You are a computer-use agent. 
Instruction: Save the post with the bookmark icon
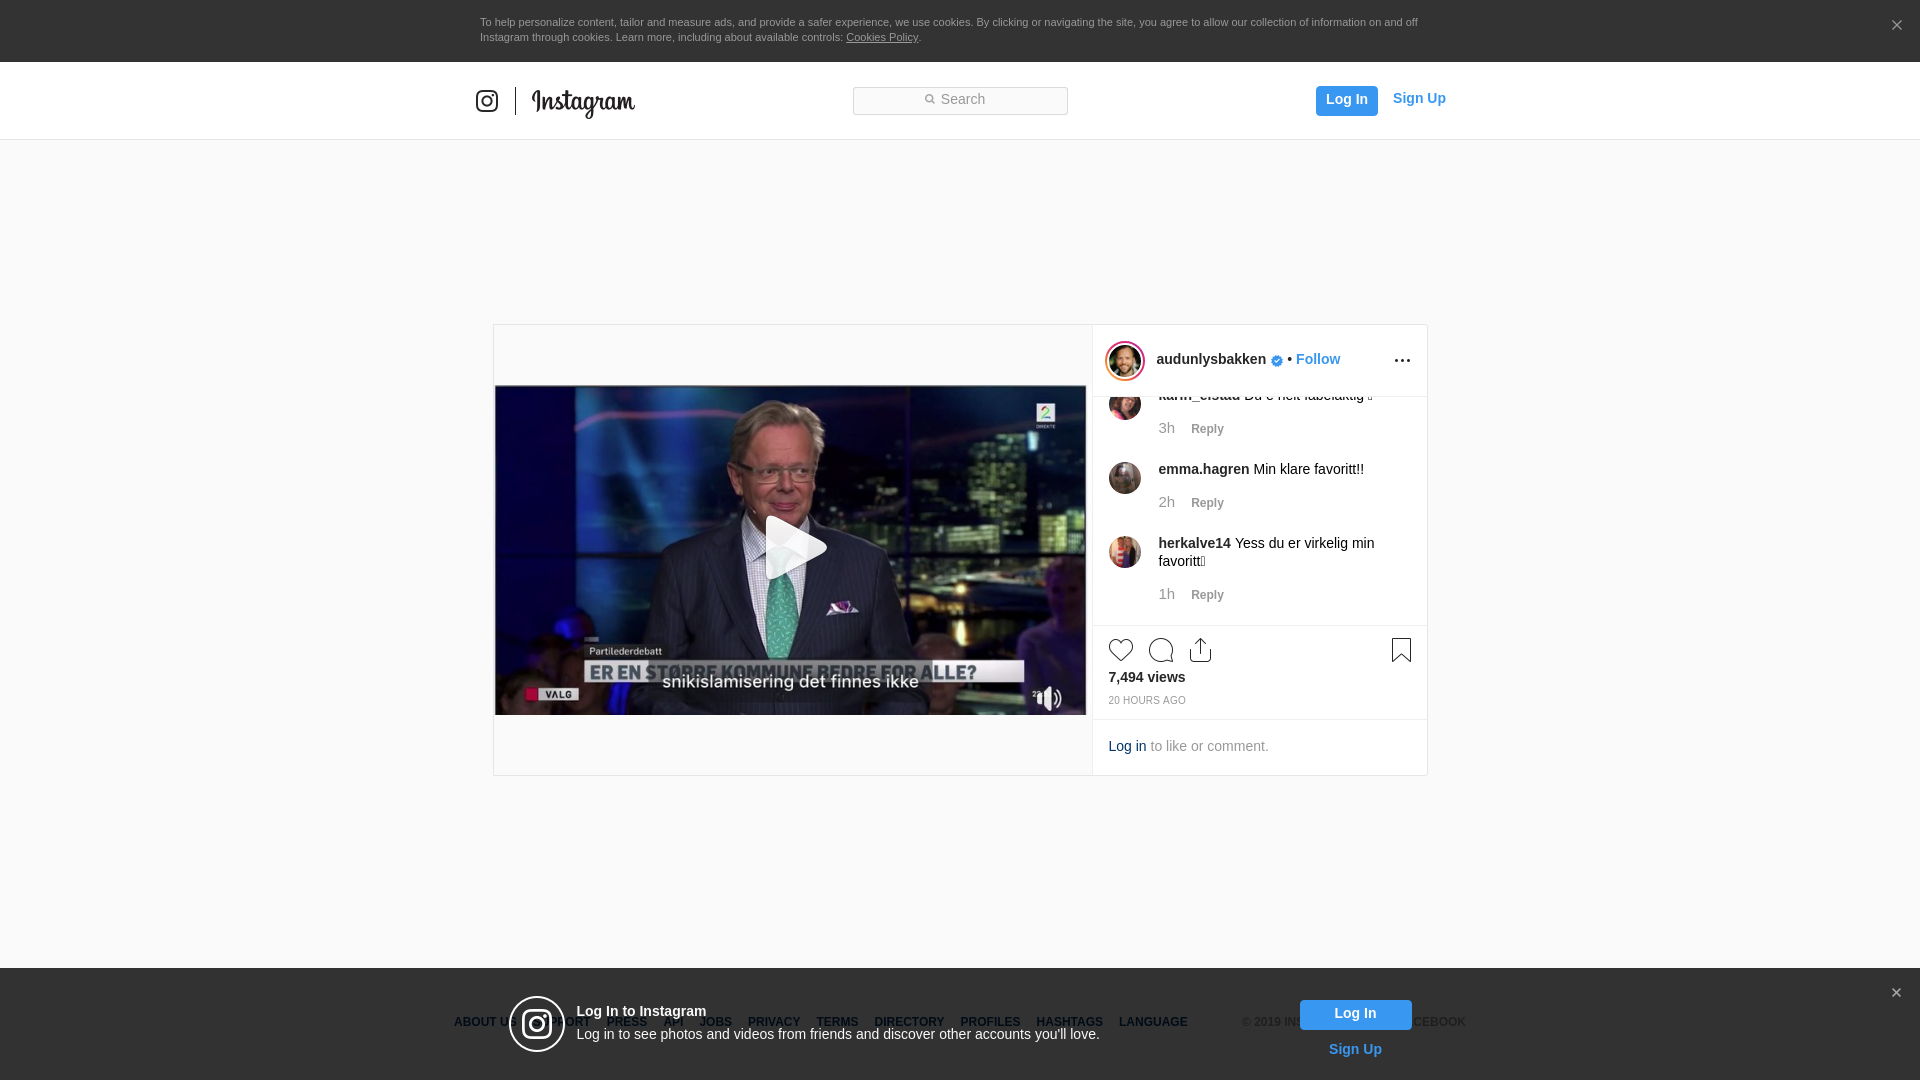tap(1401, 650)
